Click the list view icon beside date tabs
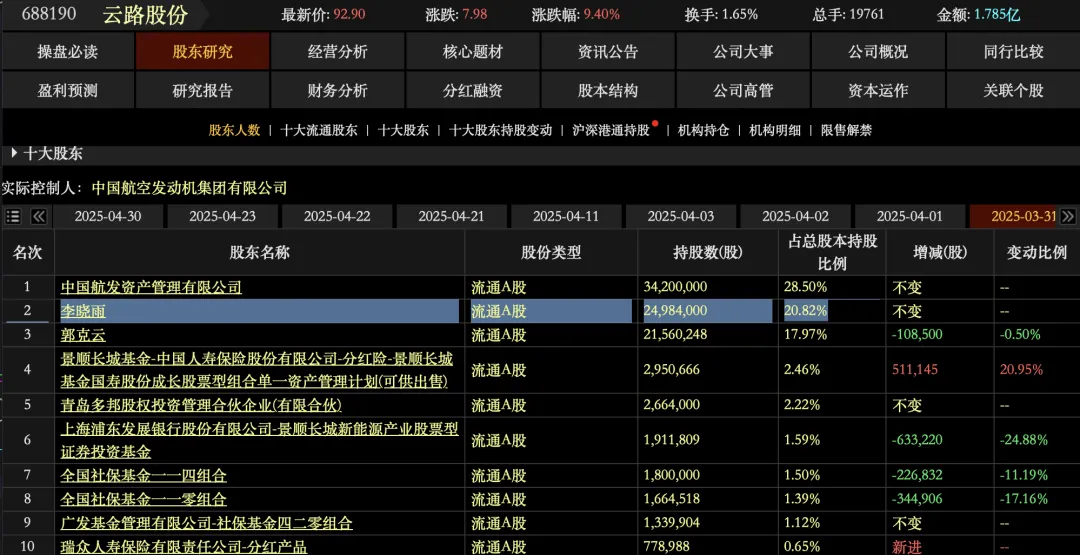This screenshot has width=1080, height=555. click(x=13, y=216)
